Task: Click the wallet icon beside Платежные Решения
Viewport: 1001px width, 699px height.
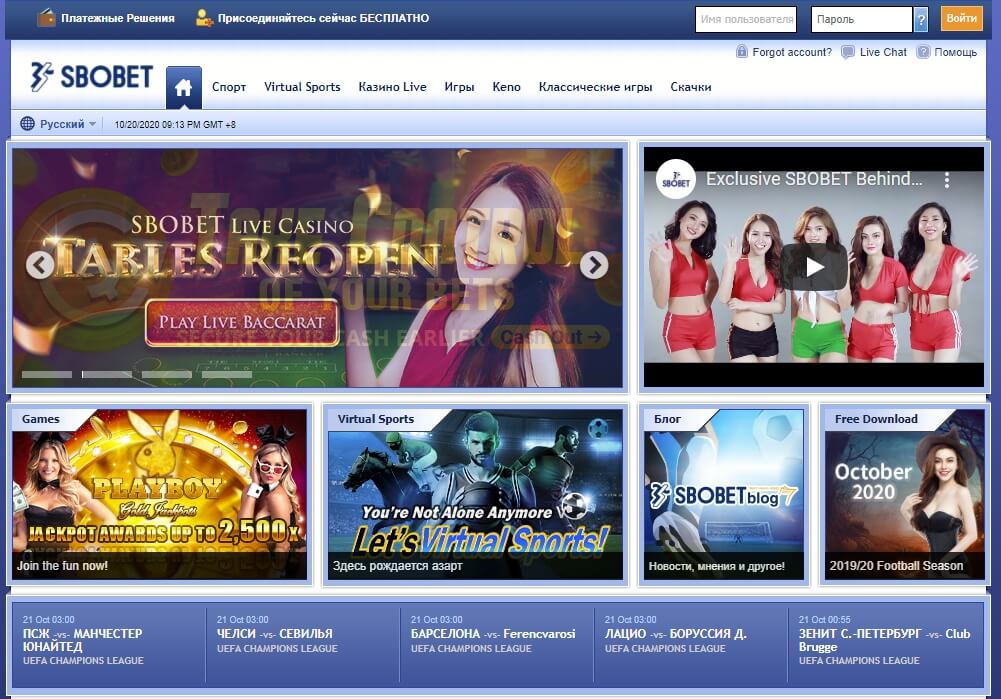Action: [46, 17]
